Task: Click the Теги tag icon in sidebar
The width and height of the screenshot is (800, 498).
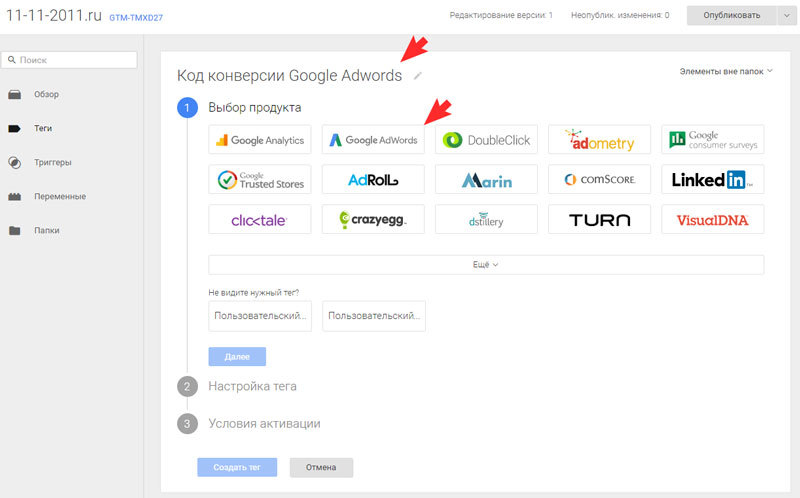Action: (x=15, y=129)
